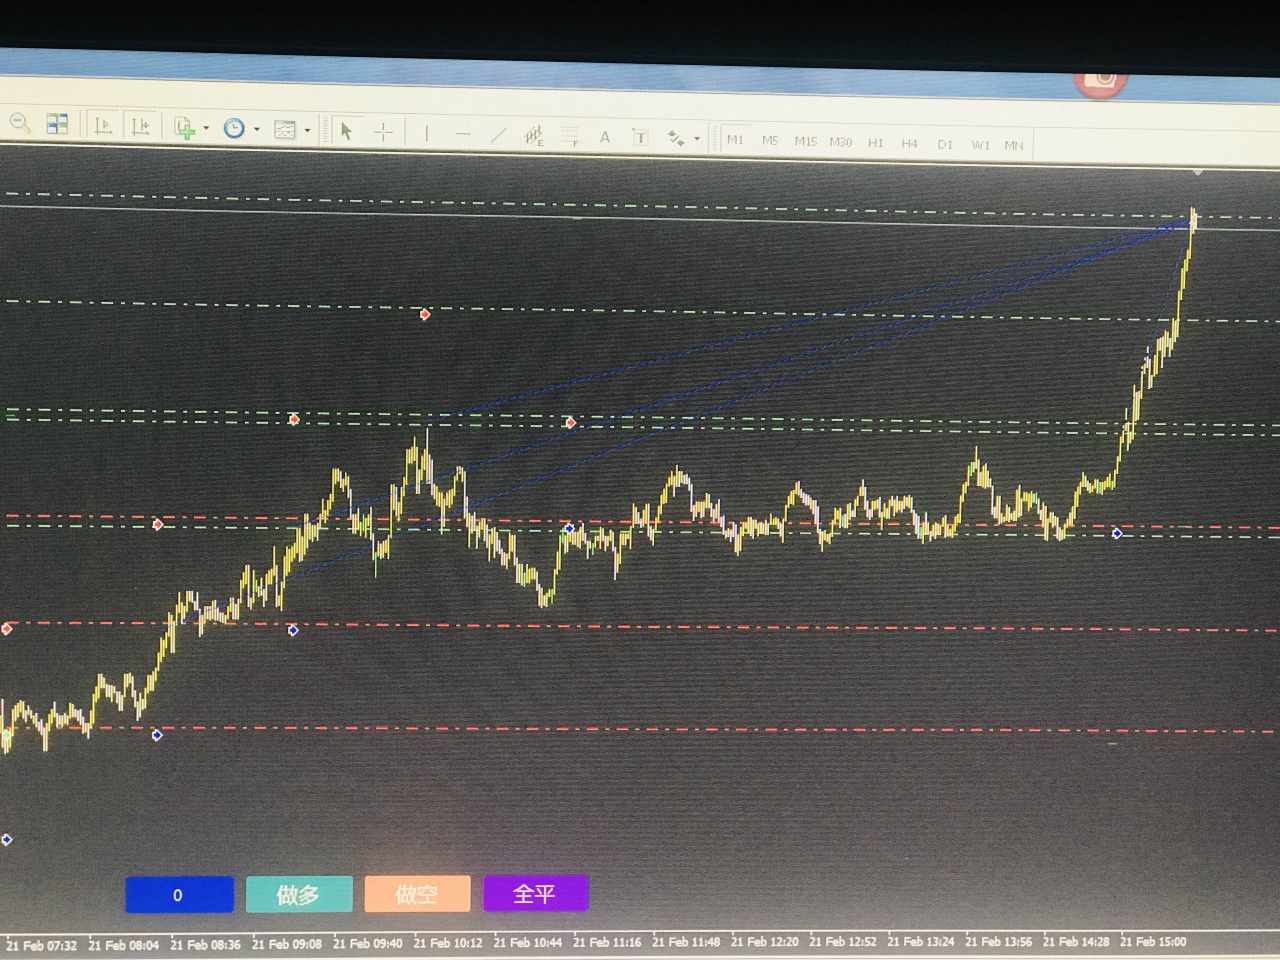Switch chart to D1 timeframe
The height and width of the screenshot is (960, 1280).
point(945,145)
